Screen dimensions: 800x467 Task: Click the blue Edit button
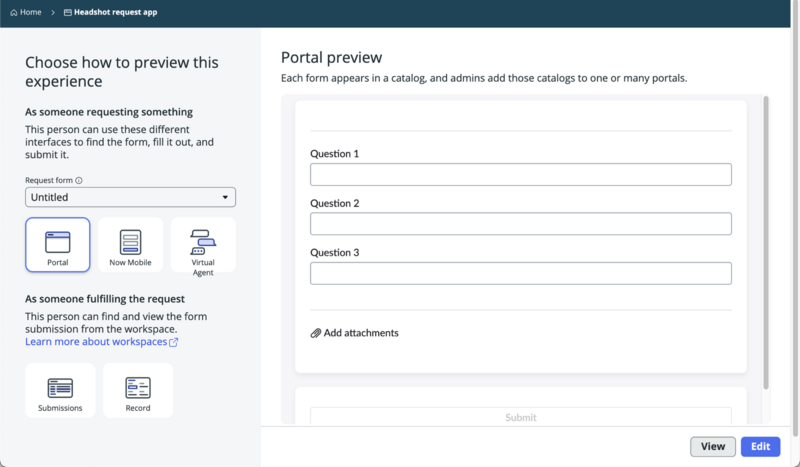coord(760,447)
